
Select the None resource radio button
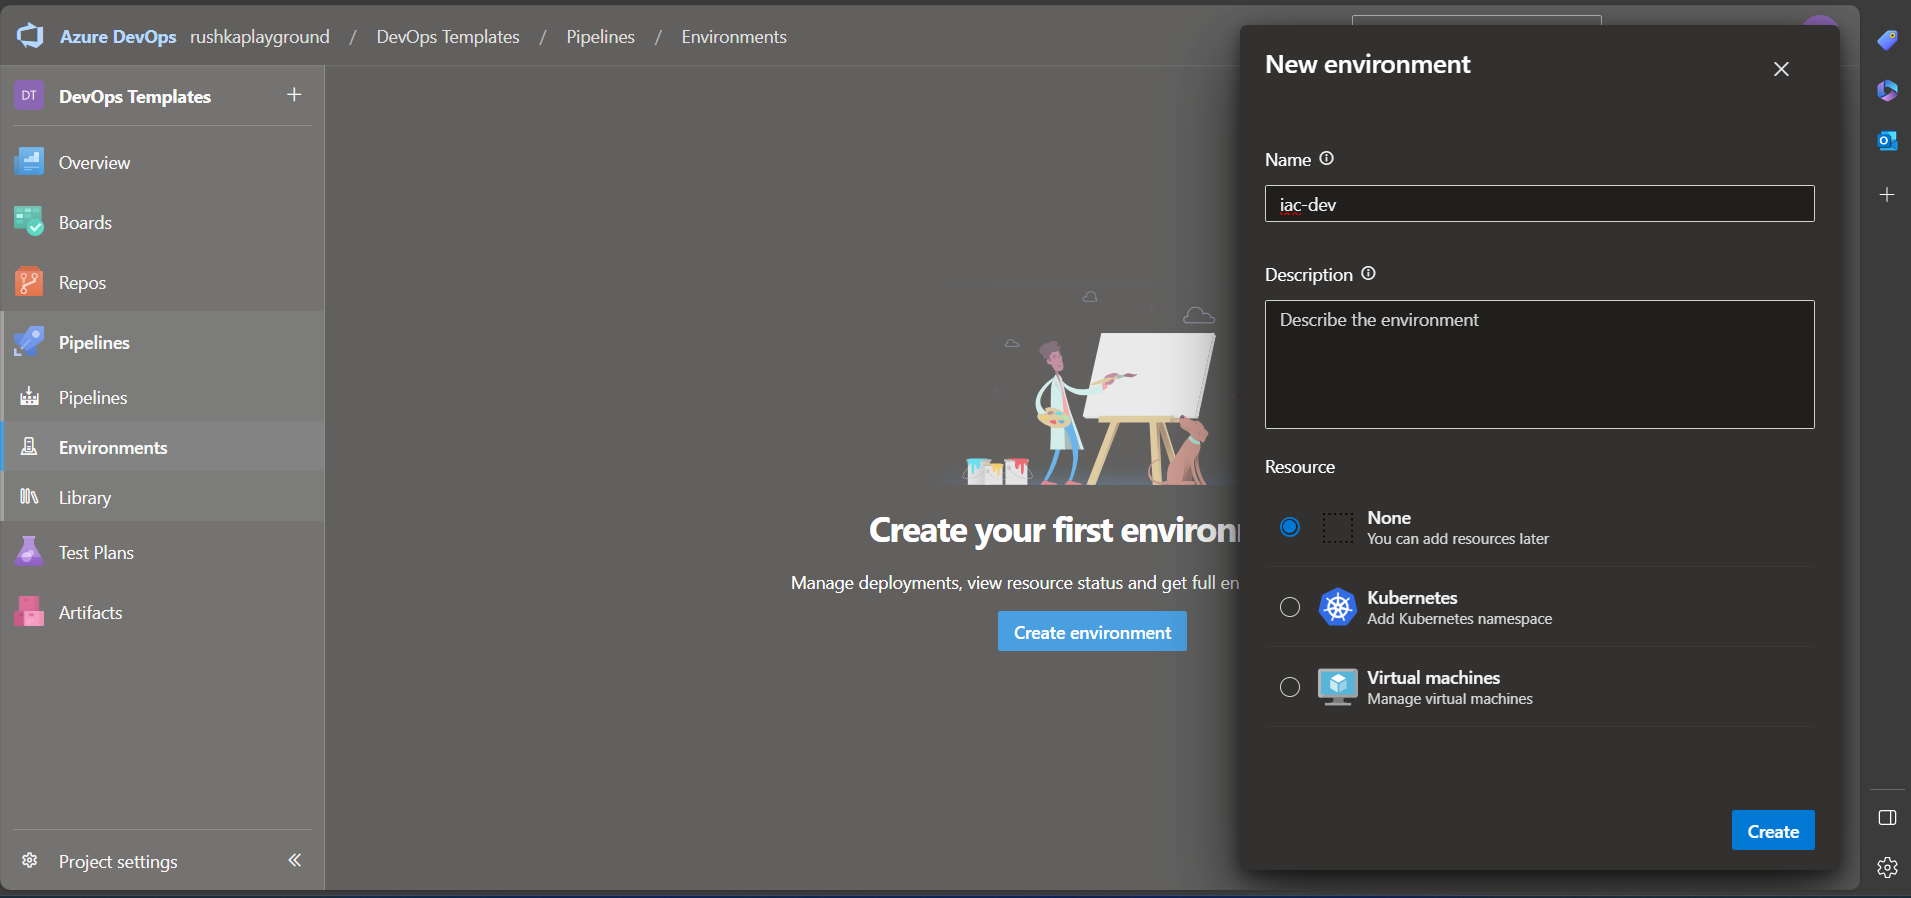point(1290,527)
